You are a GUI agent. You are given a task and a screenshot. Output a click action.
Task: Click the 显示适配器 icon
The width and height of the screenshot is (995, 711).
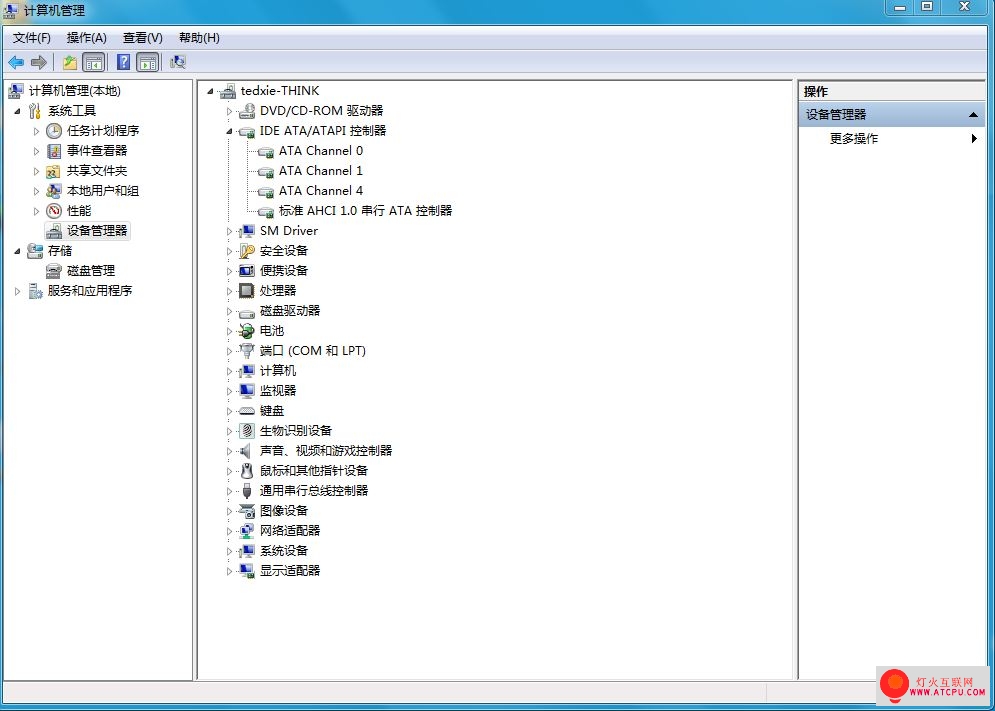coord(247,571)
